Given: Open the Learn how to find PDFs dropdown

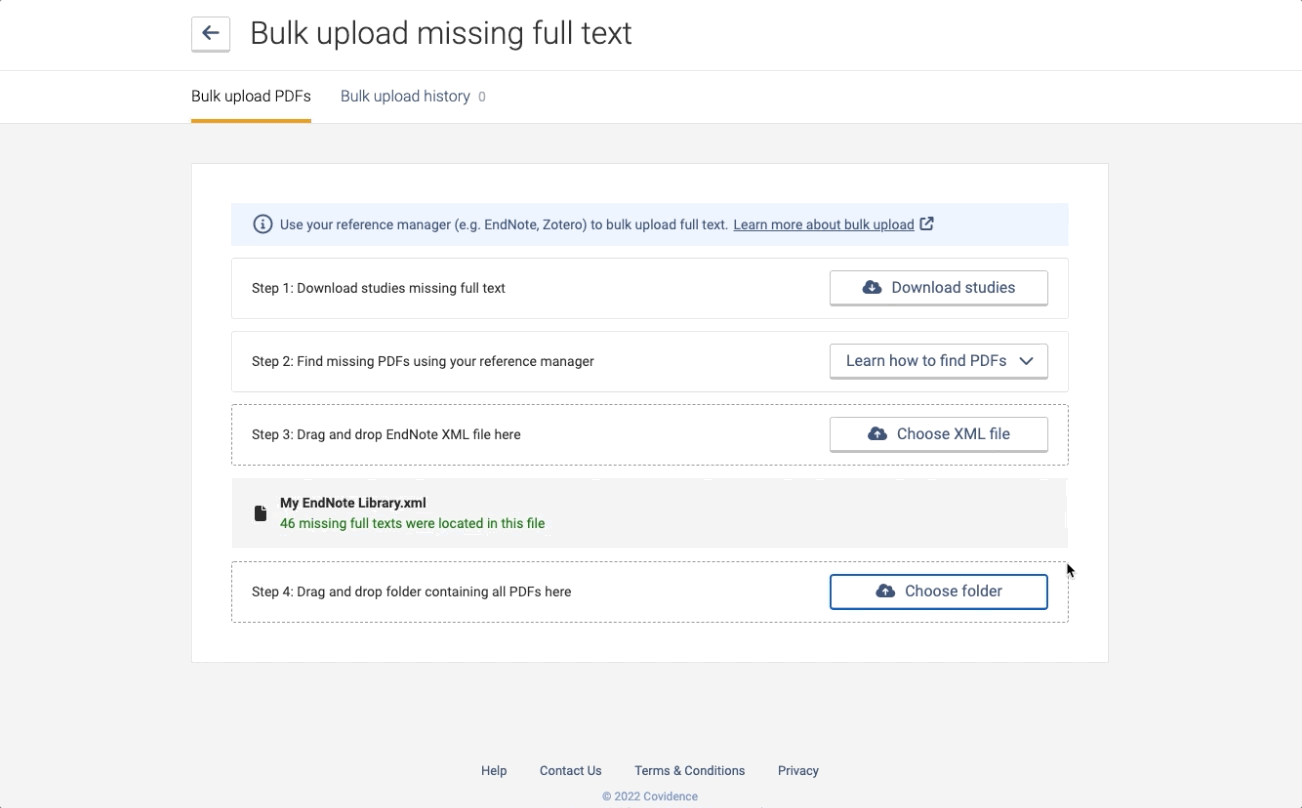Looking at the screenshot, I should [x=926, y=361].
